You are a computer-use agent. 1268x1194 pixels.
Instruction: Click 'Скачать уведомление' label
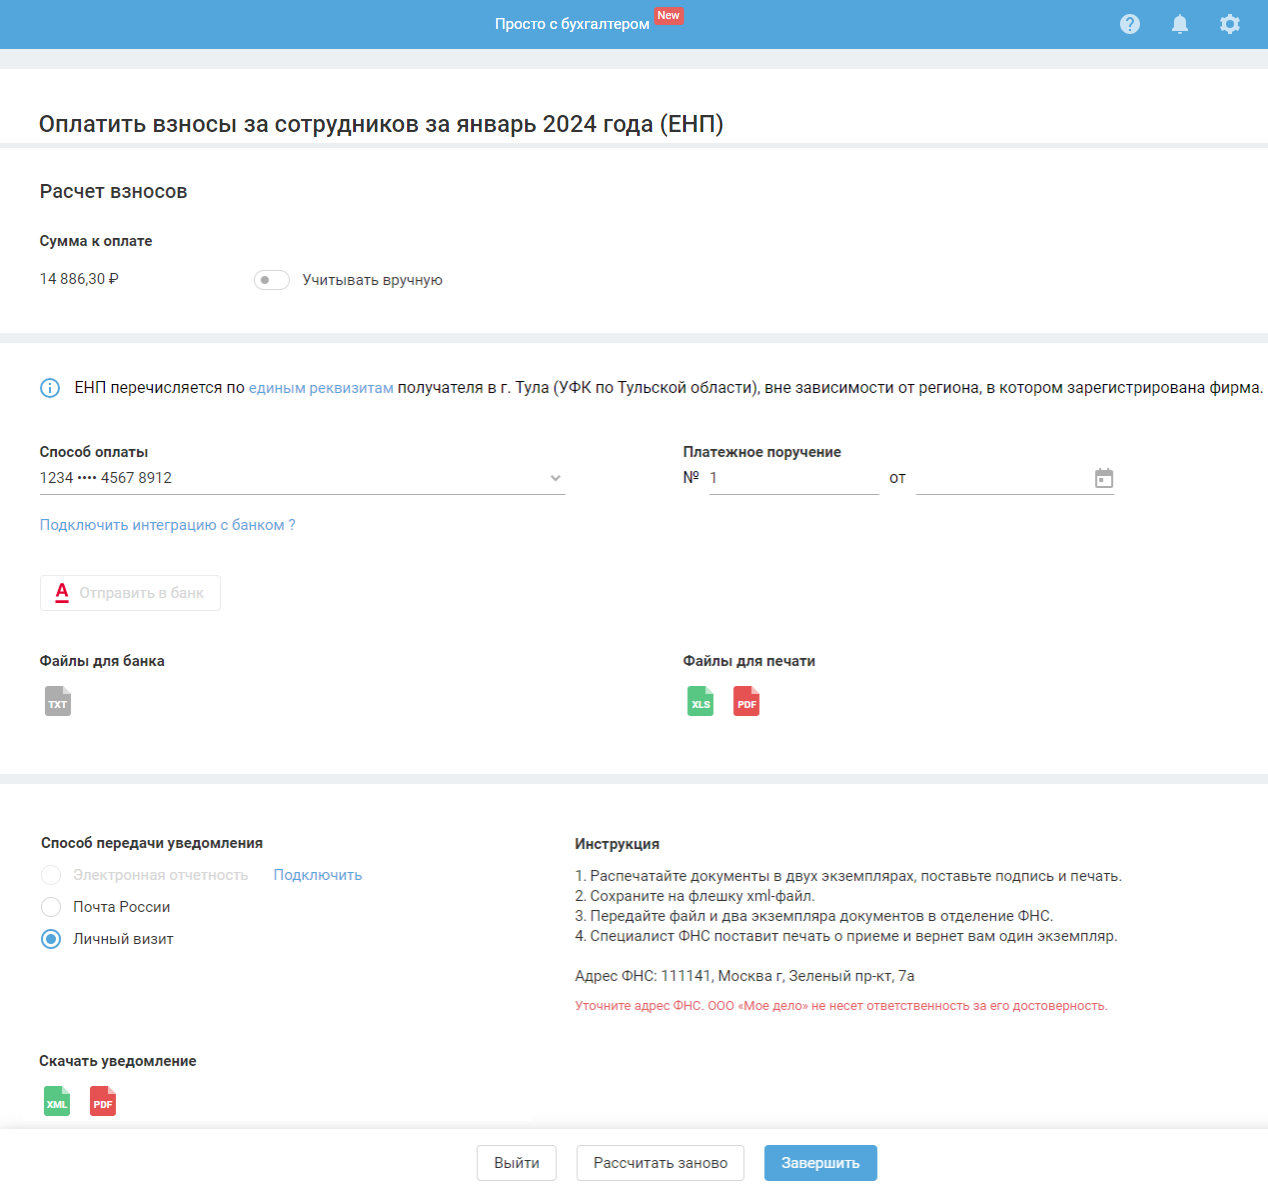[118, 1061]
